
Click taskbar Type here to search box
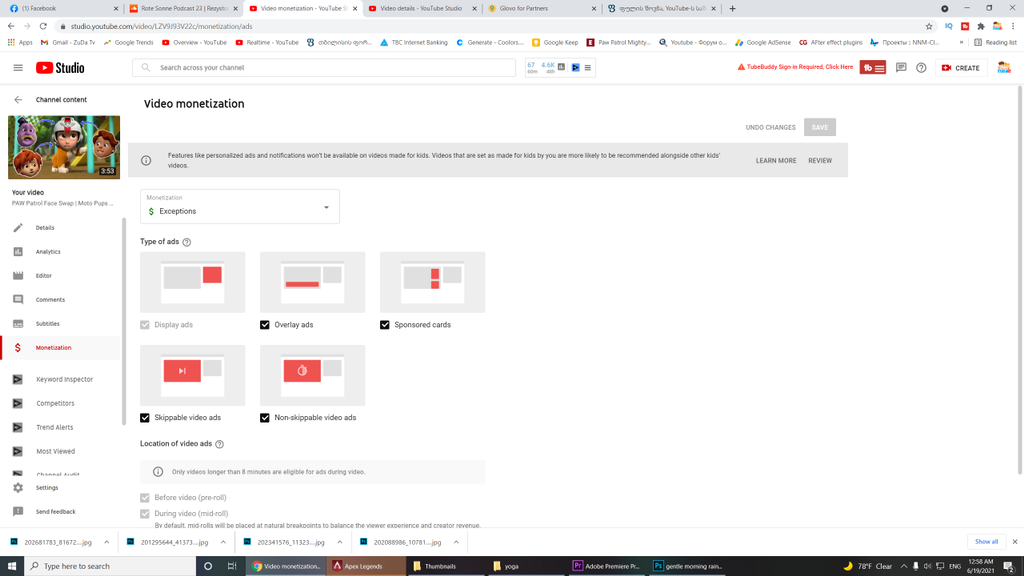[110, 566]
